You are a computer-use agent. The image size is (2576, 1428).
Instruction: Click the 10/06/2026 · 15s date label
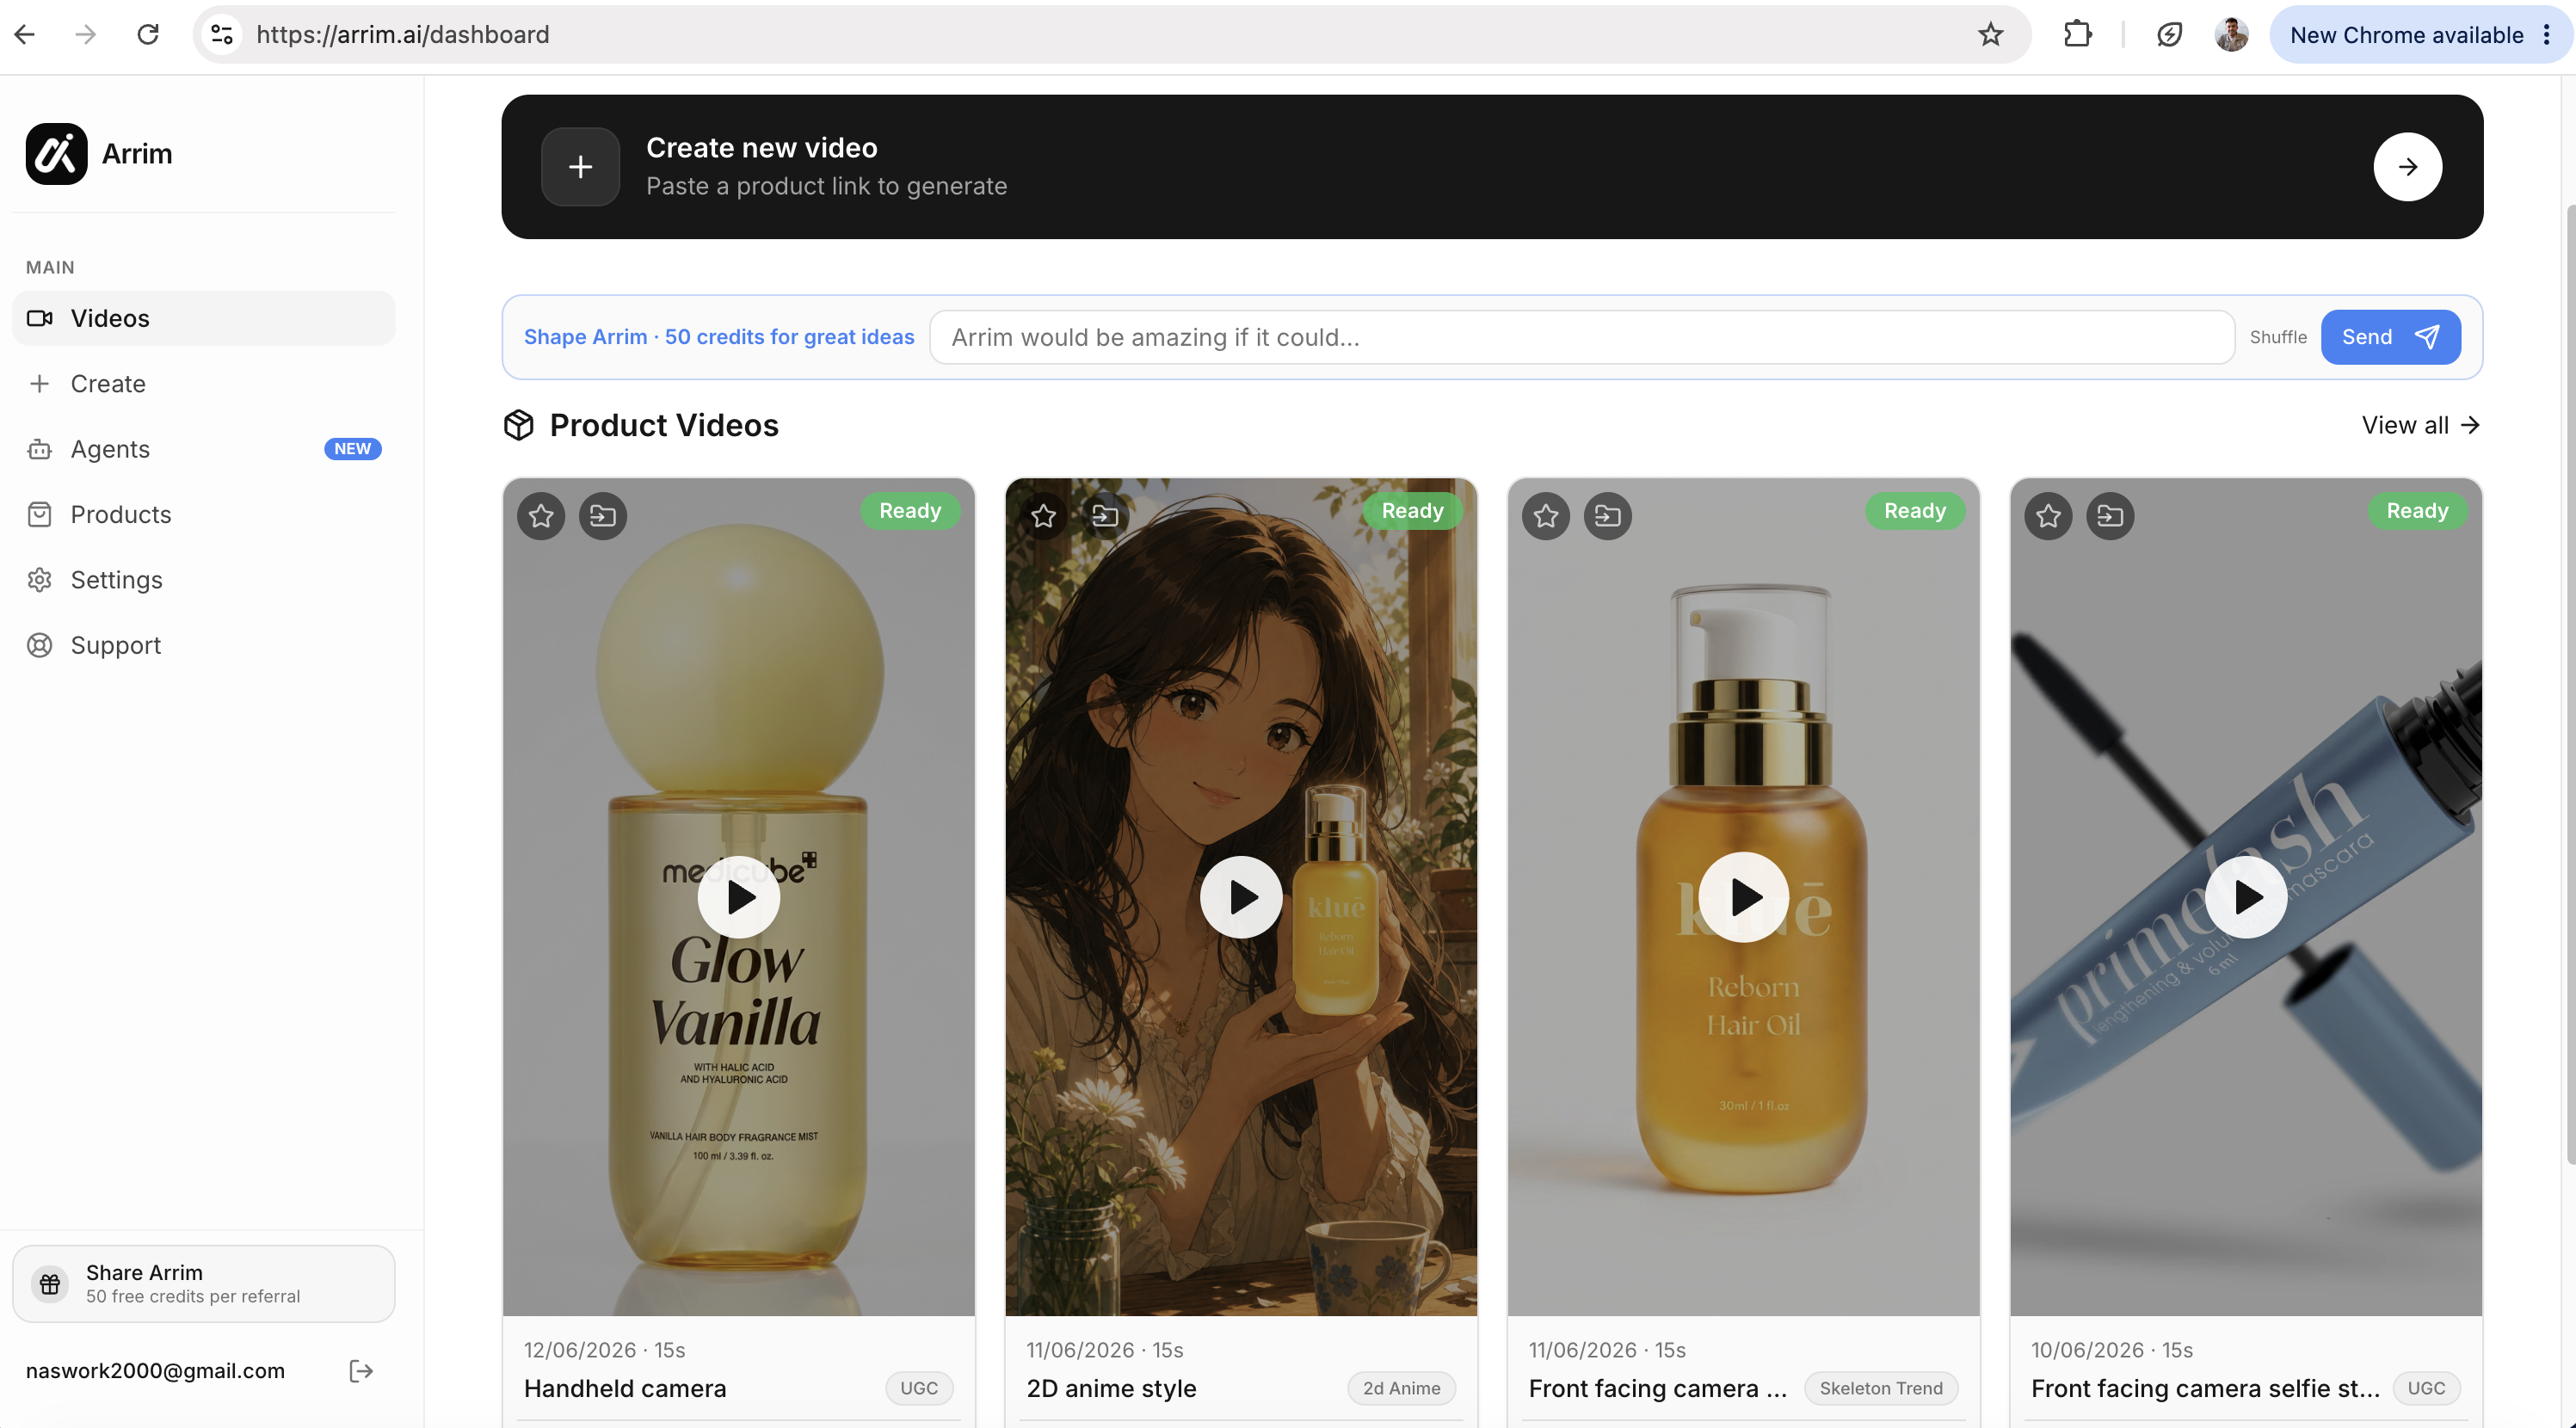click(x=2111, y=1350)
